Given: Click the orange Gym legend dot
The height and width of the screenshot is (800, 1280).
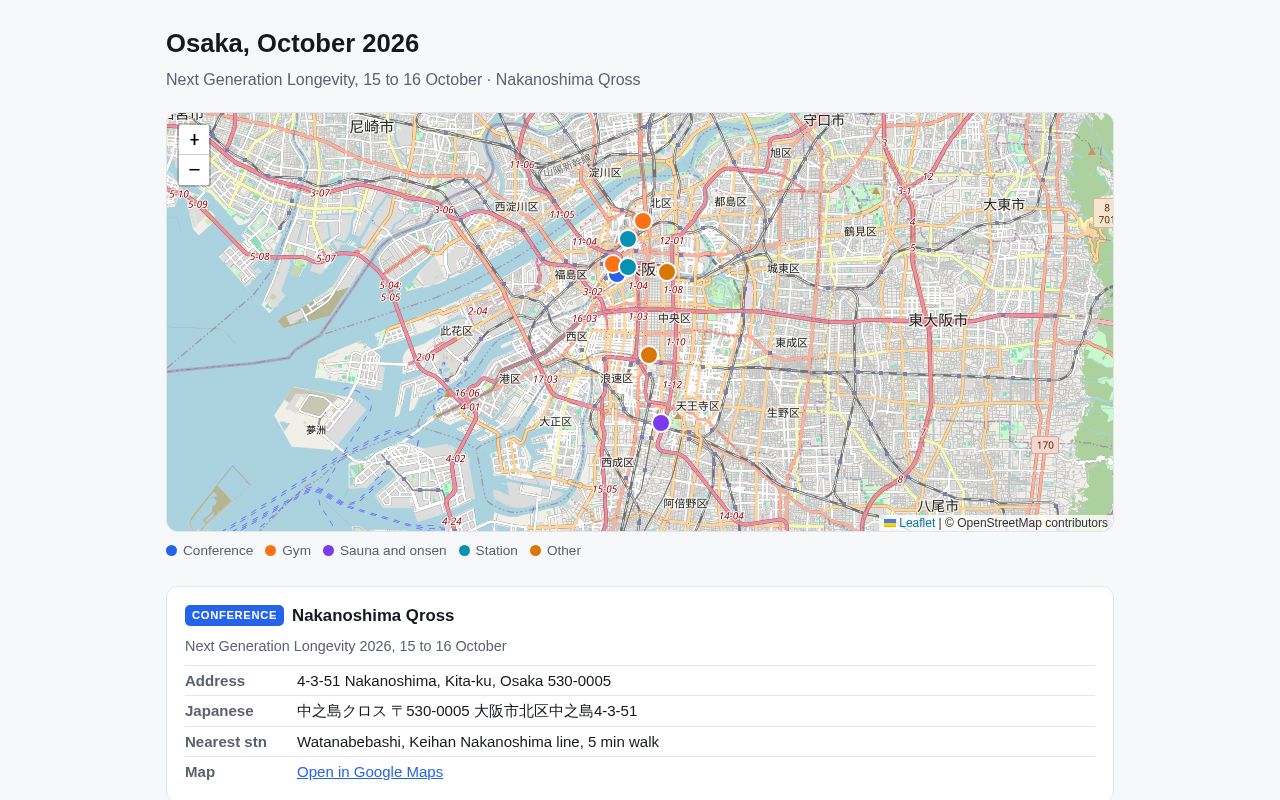Looking at the screenshot, I should click(271, 551).
